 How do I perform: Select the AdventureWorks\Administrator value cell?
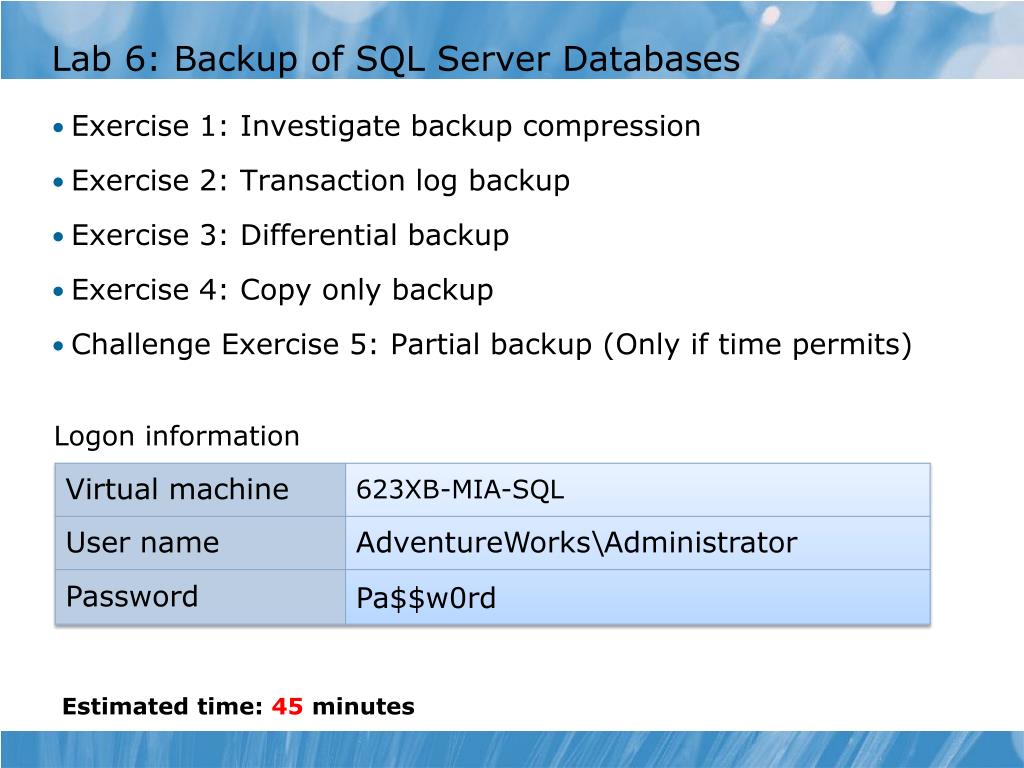tap(638, 543)
